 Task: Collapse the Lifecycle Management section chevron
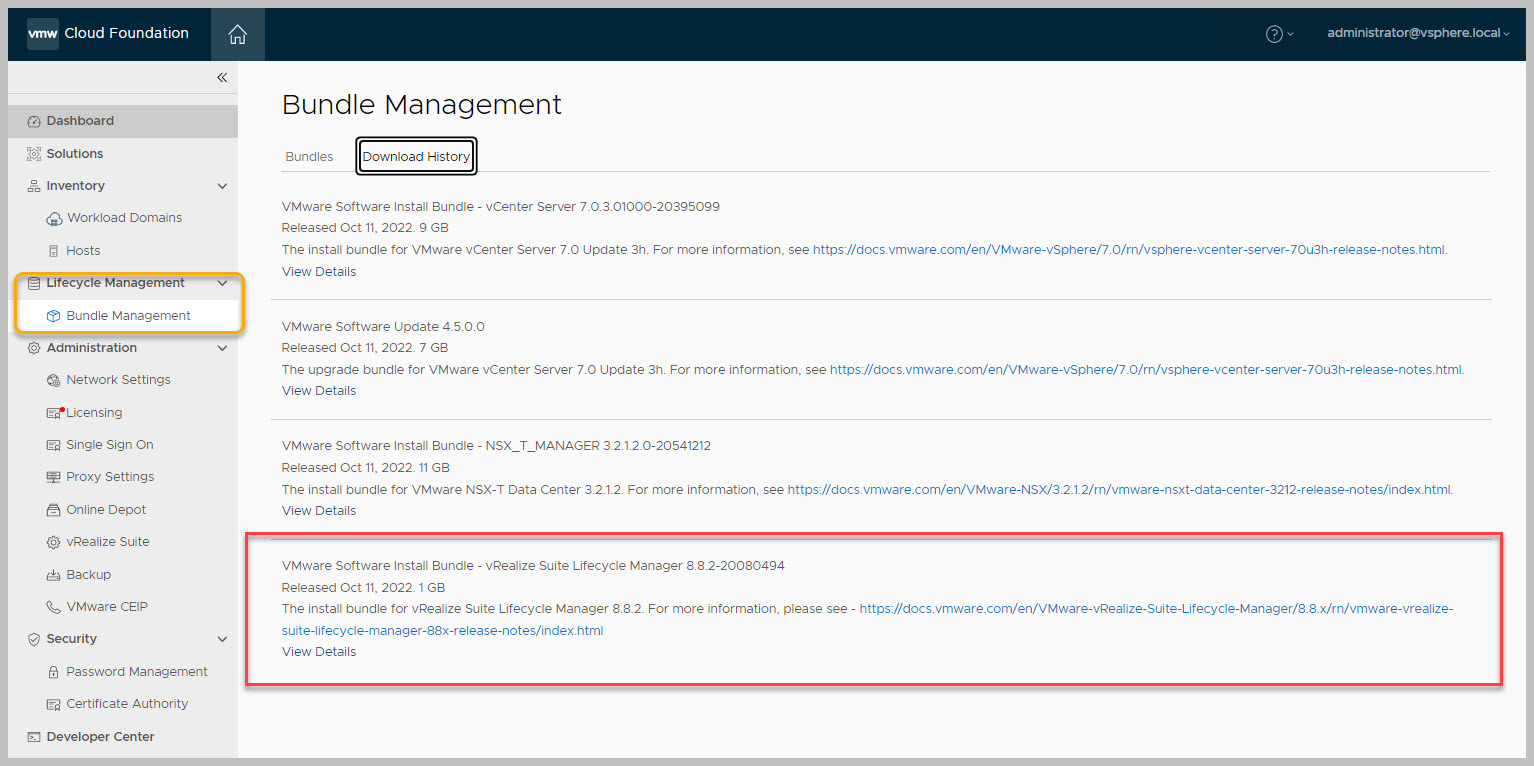pos(222,283)
